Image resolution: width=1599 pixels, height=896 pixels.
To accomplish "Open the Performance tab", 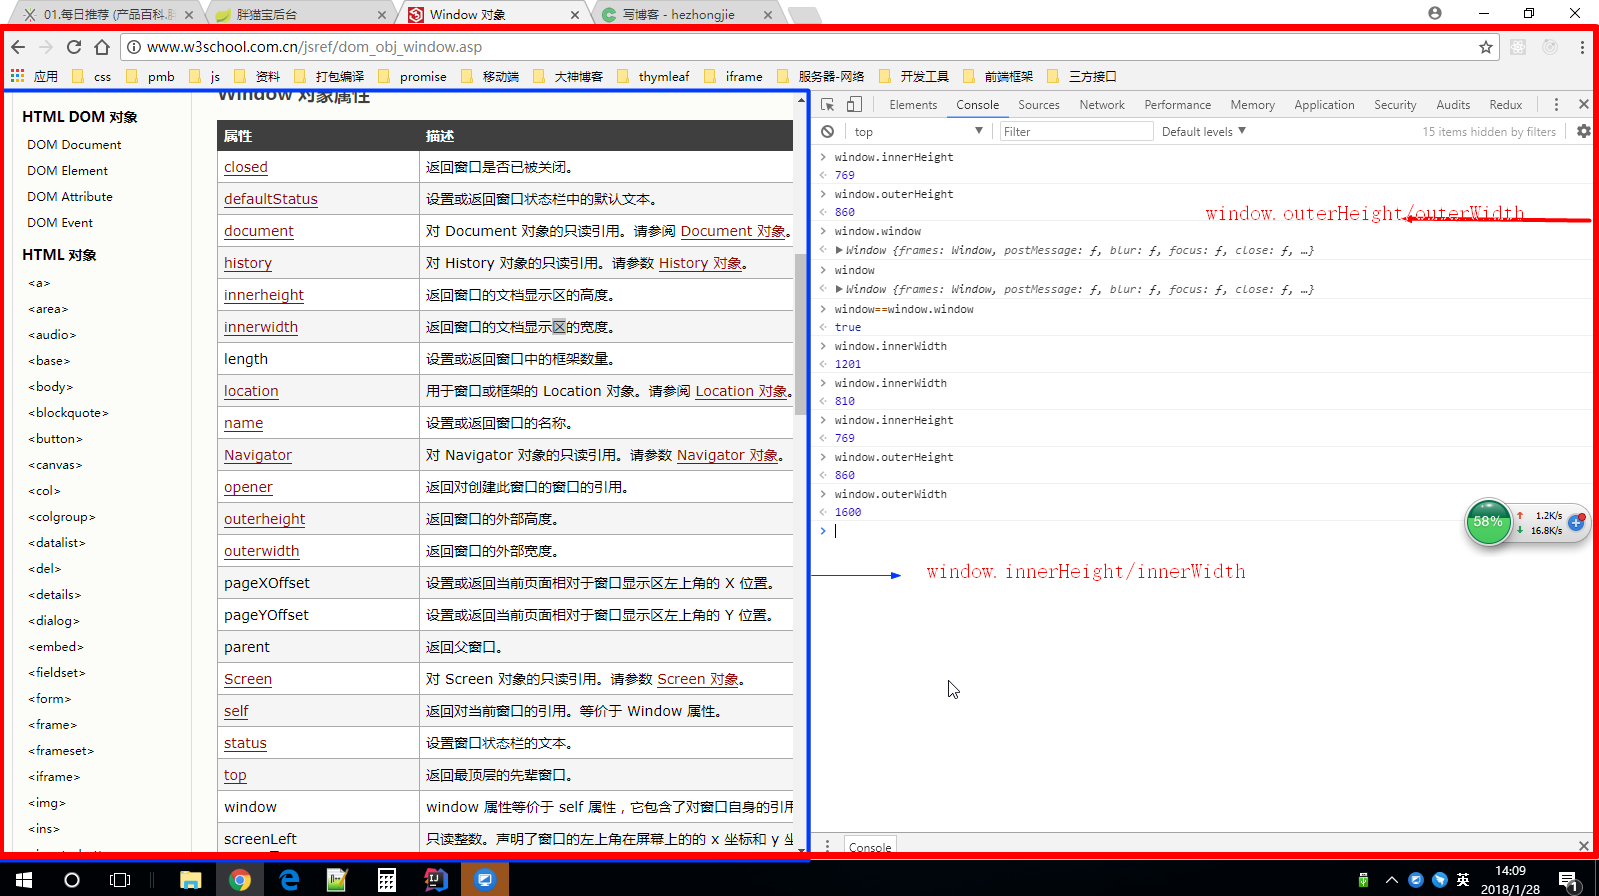I will (1177, 104).
